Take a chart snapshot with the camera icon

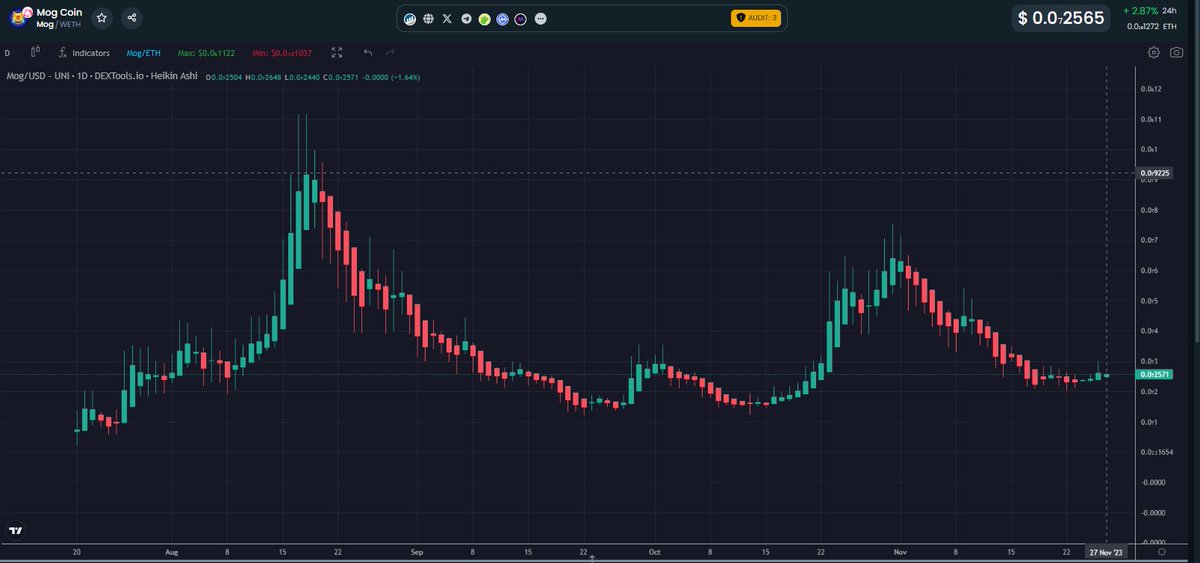(1176, 52)
